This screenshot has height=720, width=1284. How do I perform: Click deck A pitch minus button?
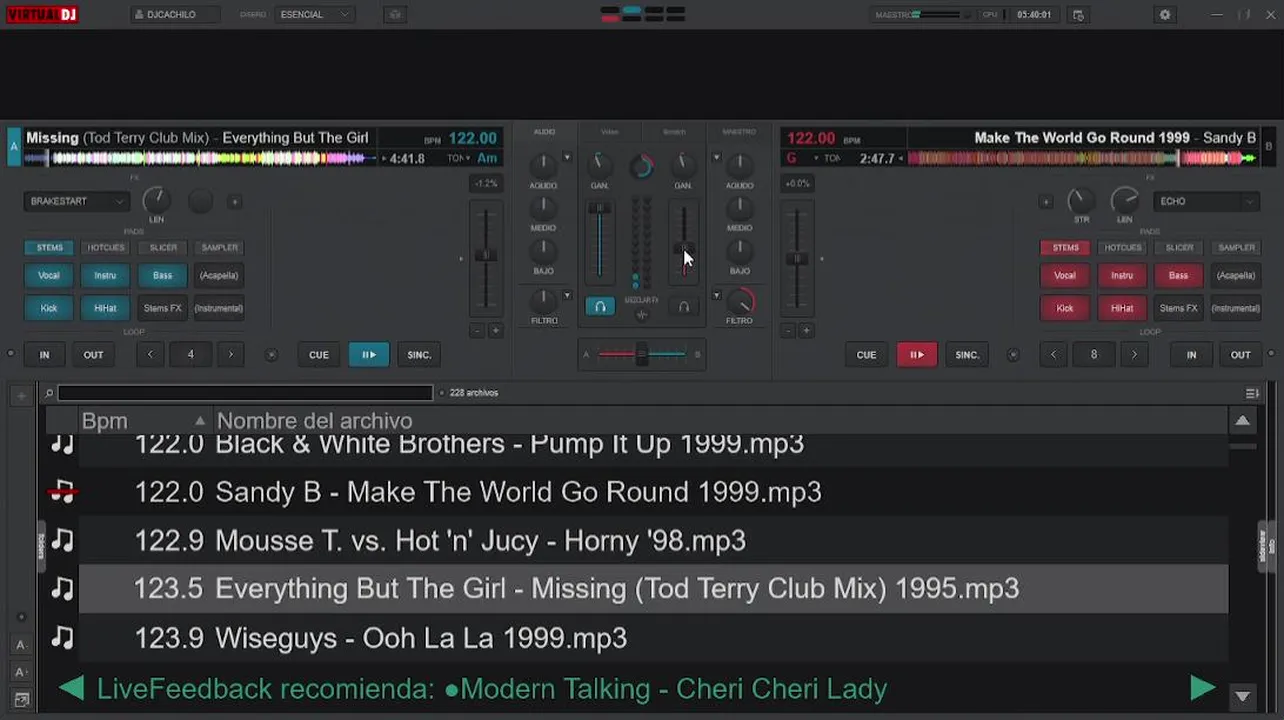click(476, 330)
